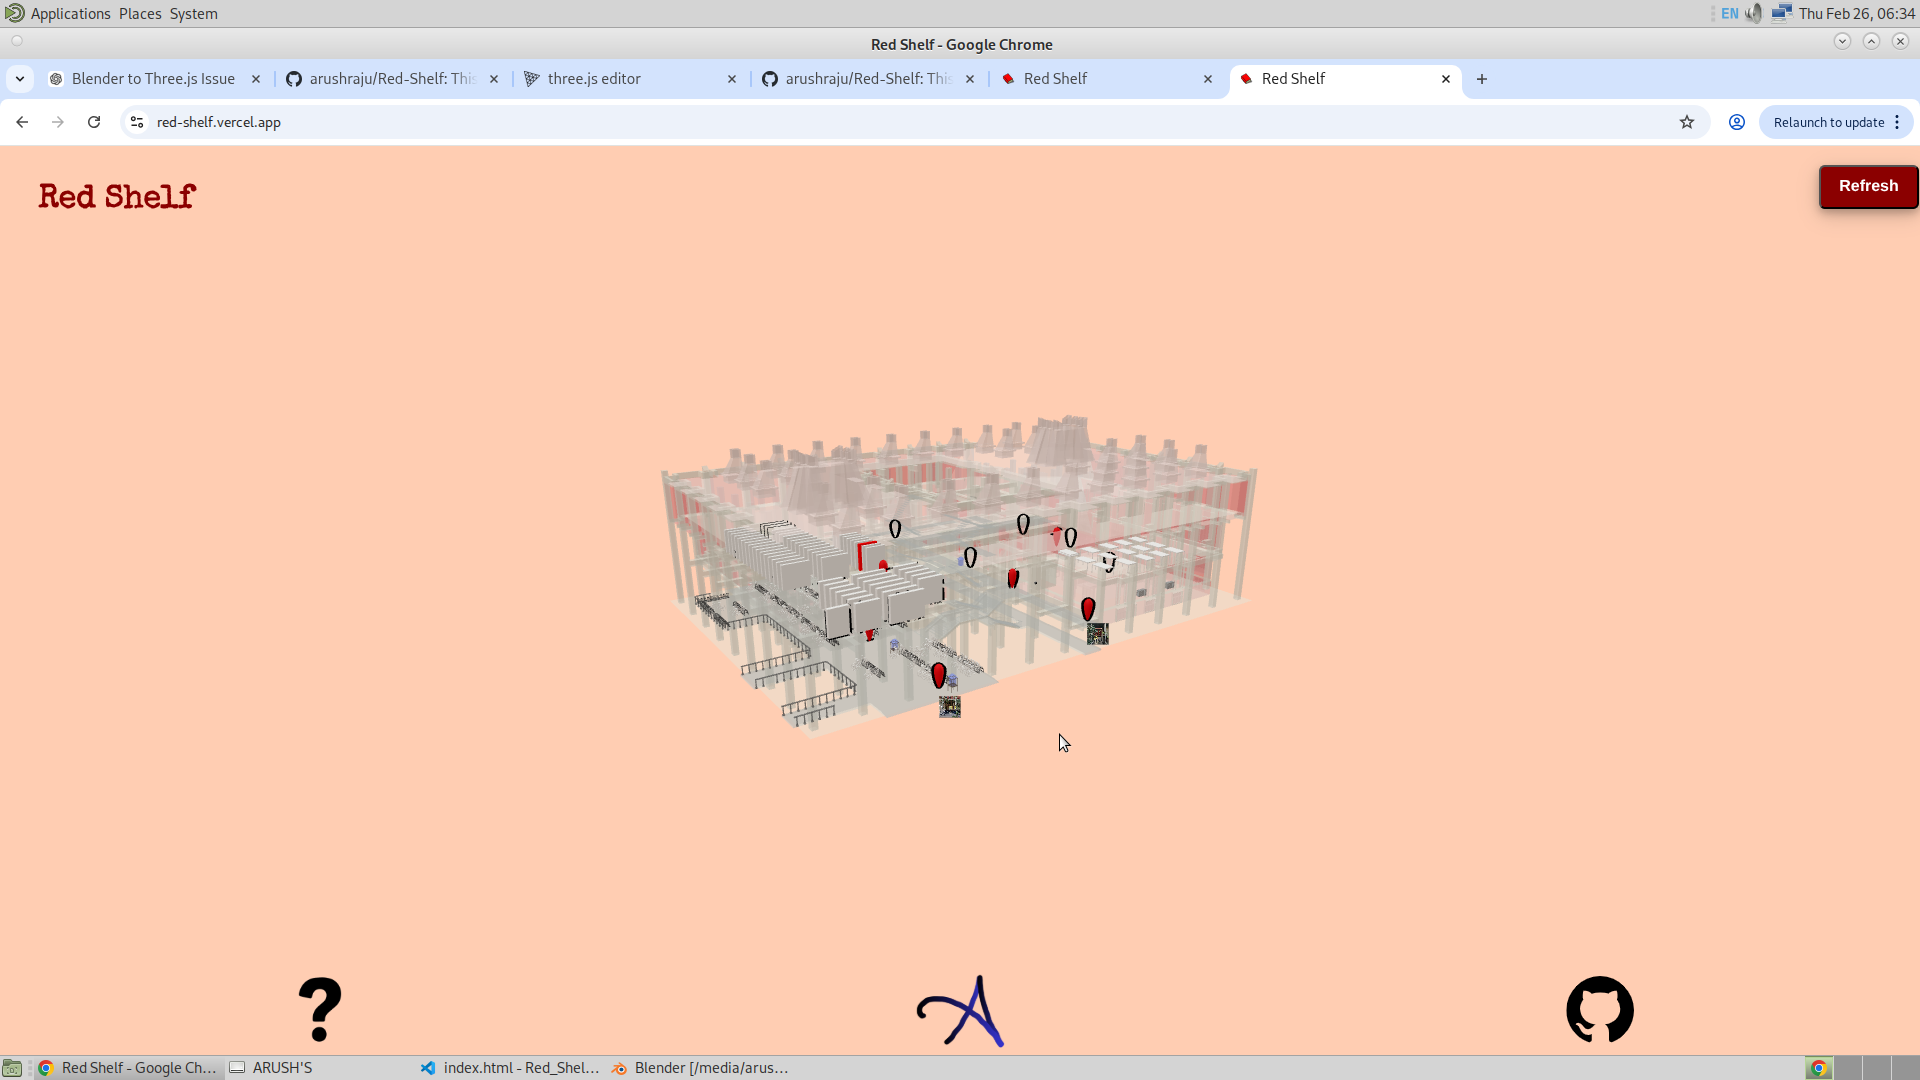Select the large red map pin on the model
The width and height of the screenshot is (1920, 1080).
point(1088,608)
